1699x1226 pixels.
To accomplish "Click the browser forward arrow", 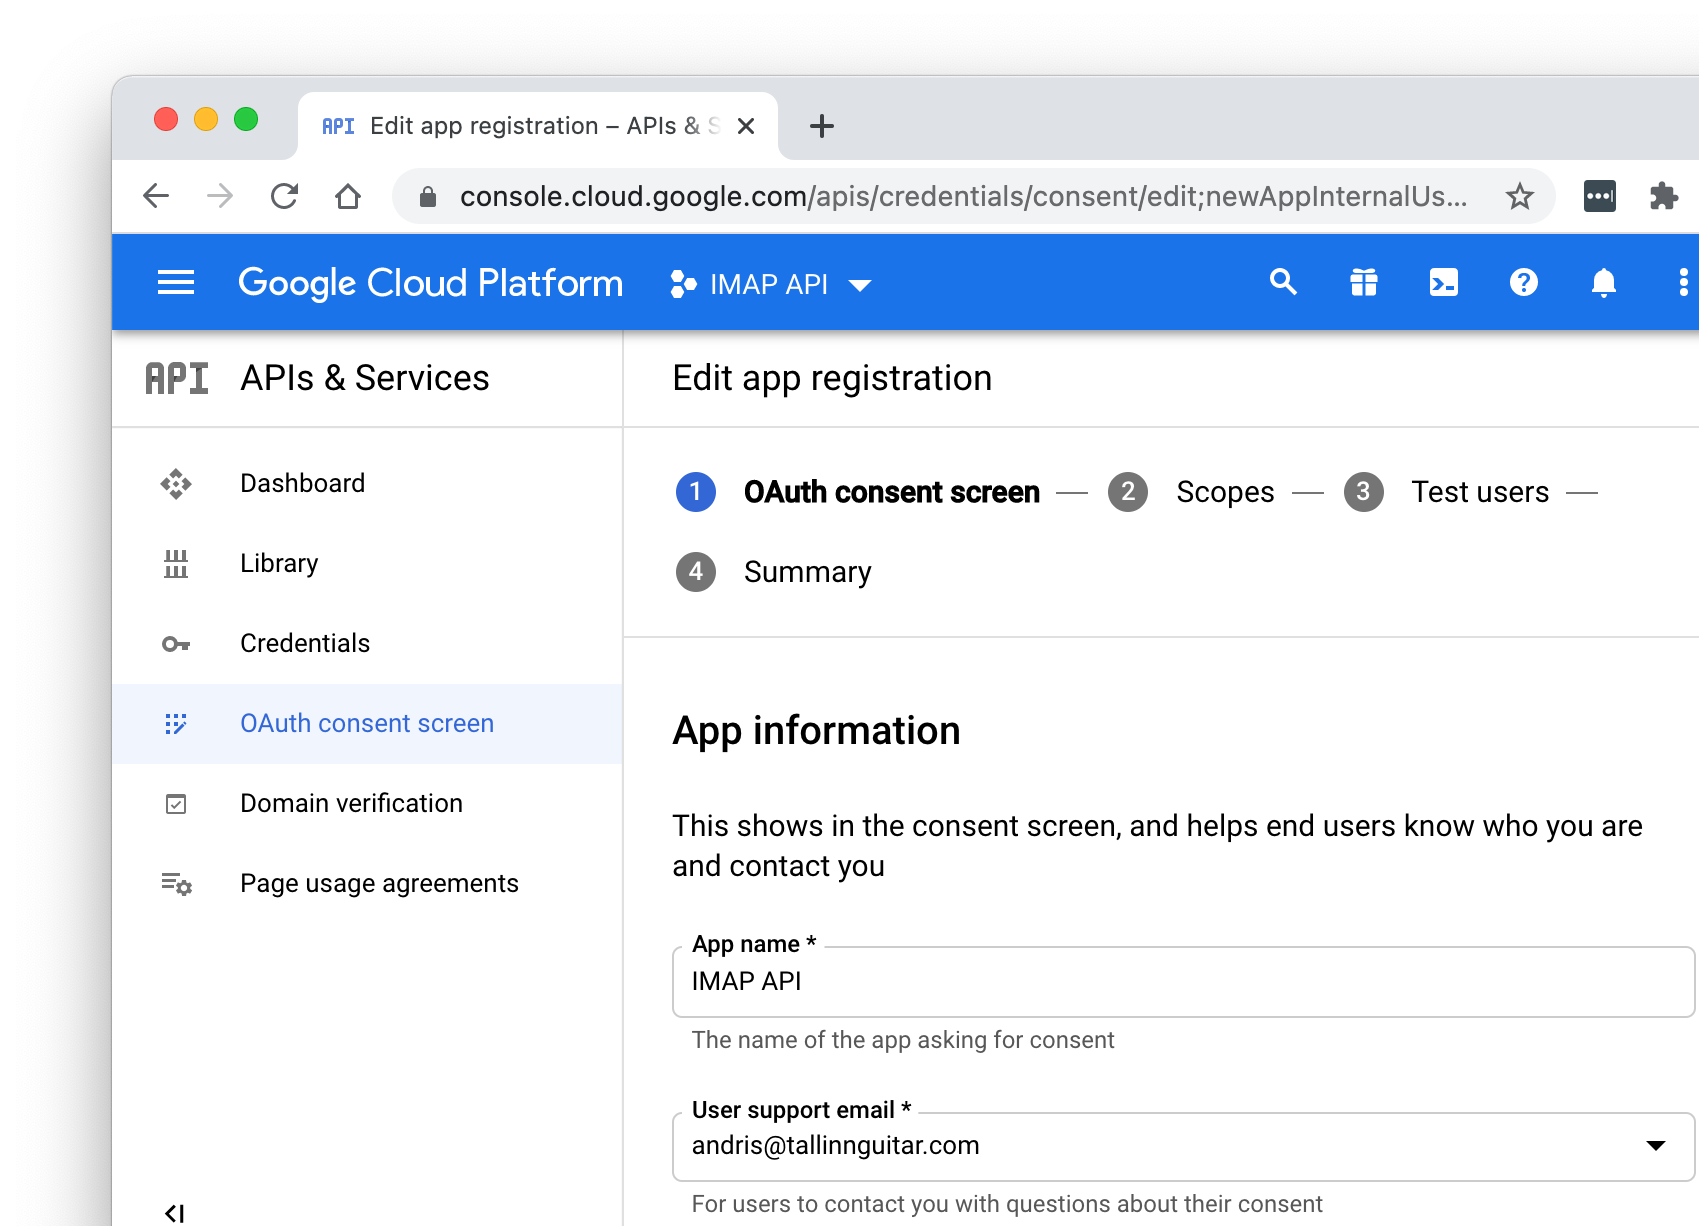I will tap(220, 196).
